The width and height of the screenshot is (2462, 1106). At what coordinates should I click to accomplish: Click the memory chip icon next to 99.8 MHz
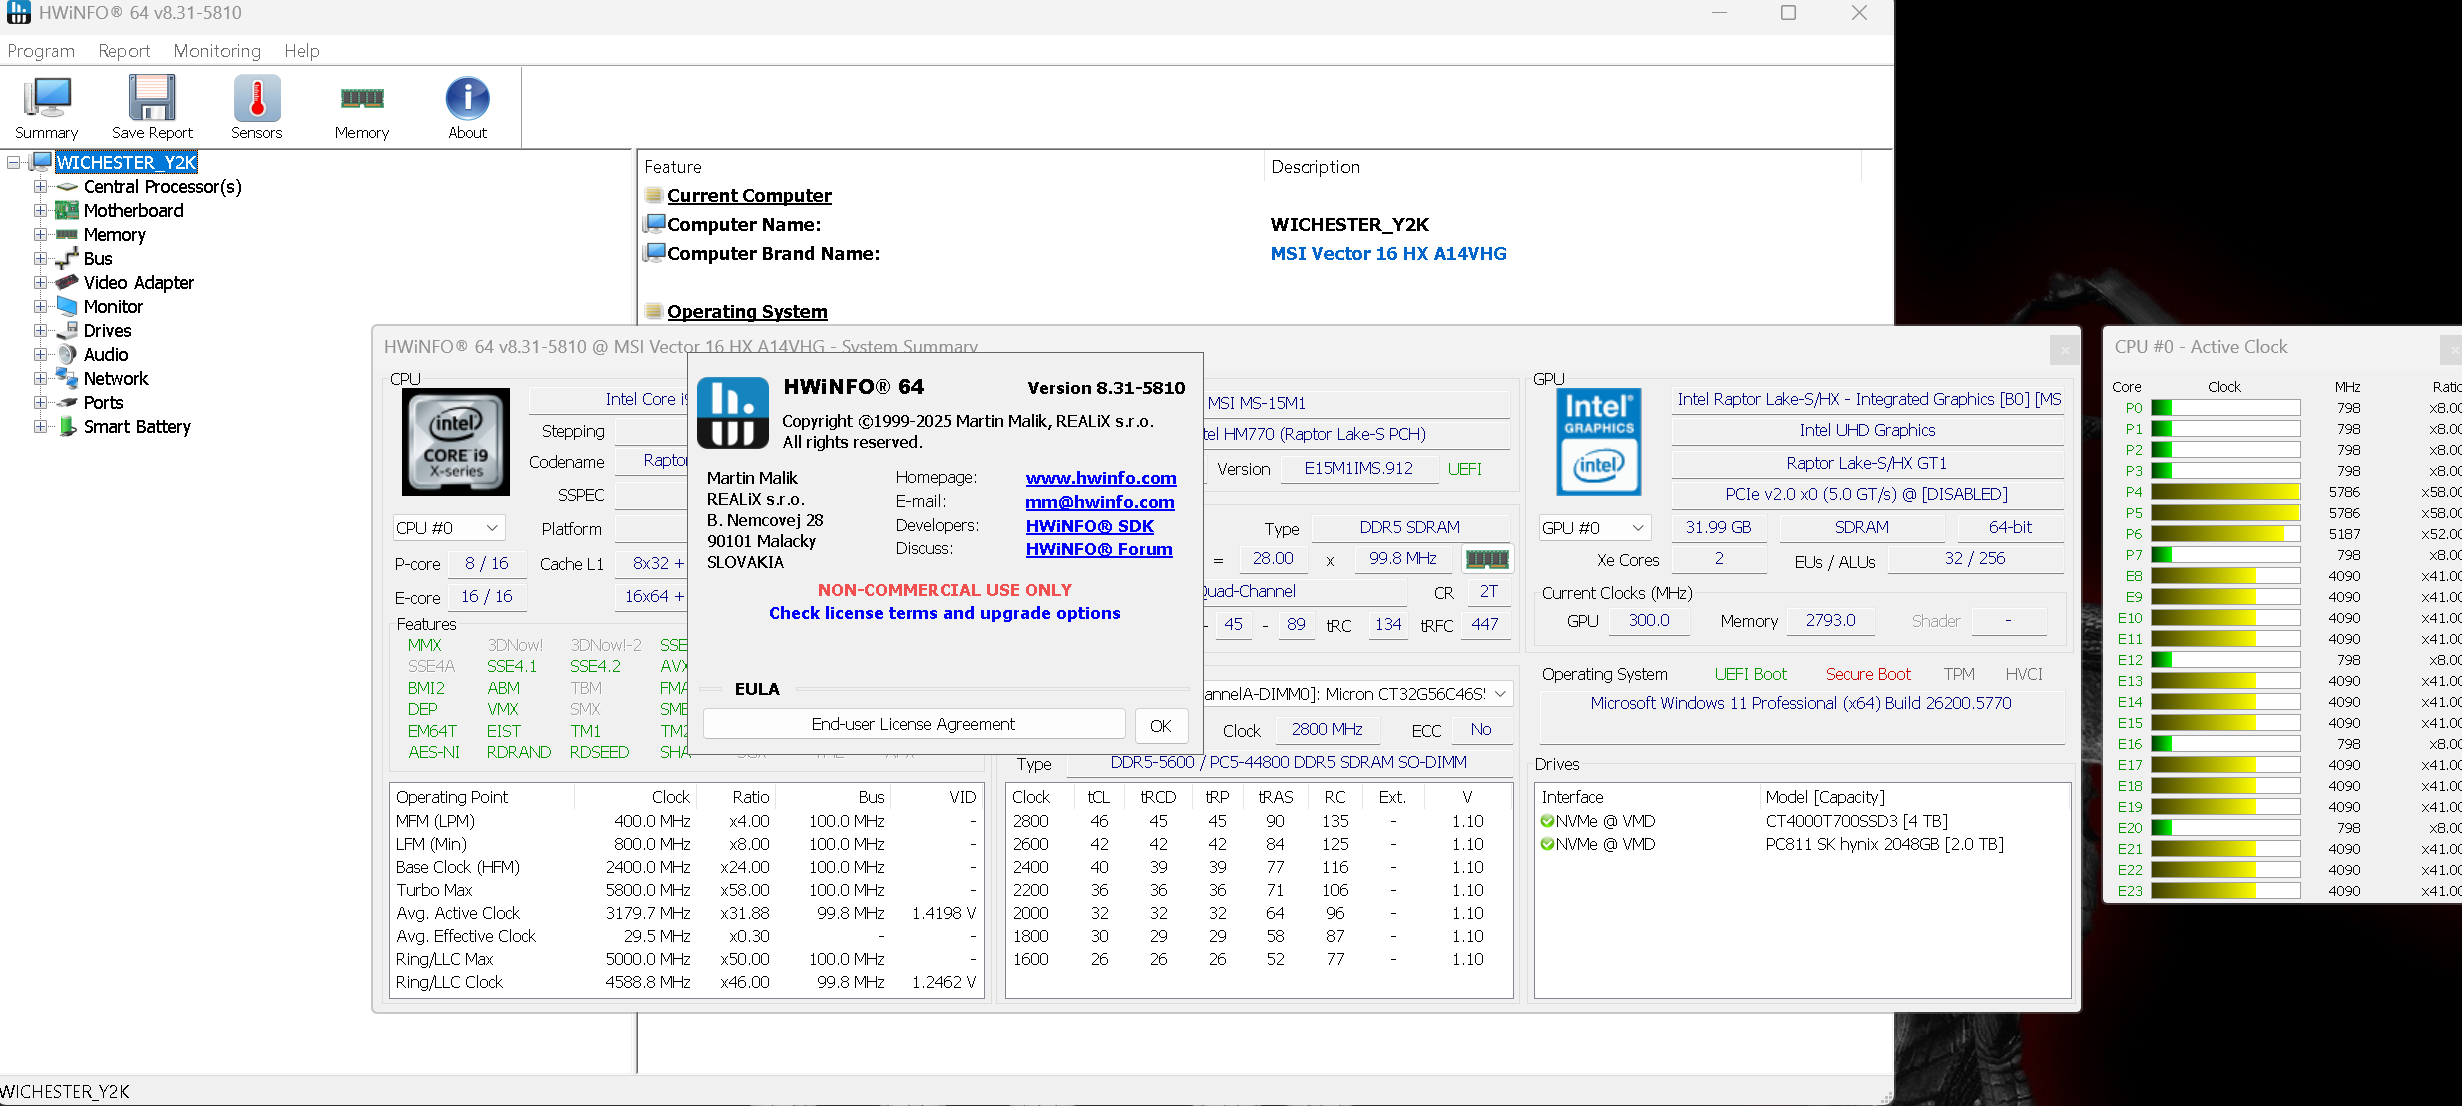[x=1487, y=559]
